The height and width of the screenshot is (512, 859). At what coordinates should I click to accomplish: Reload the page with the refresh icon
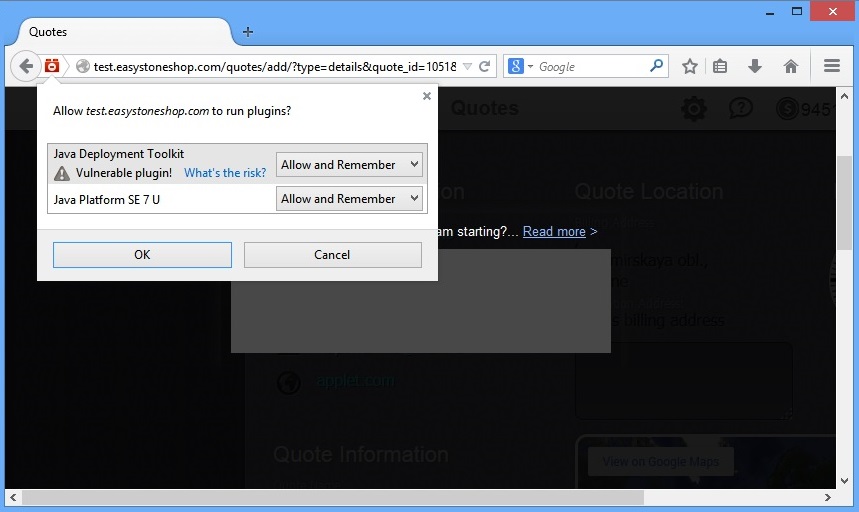pos(485,67)
